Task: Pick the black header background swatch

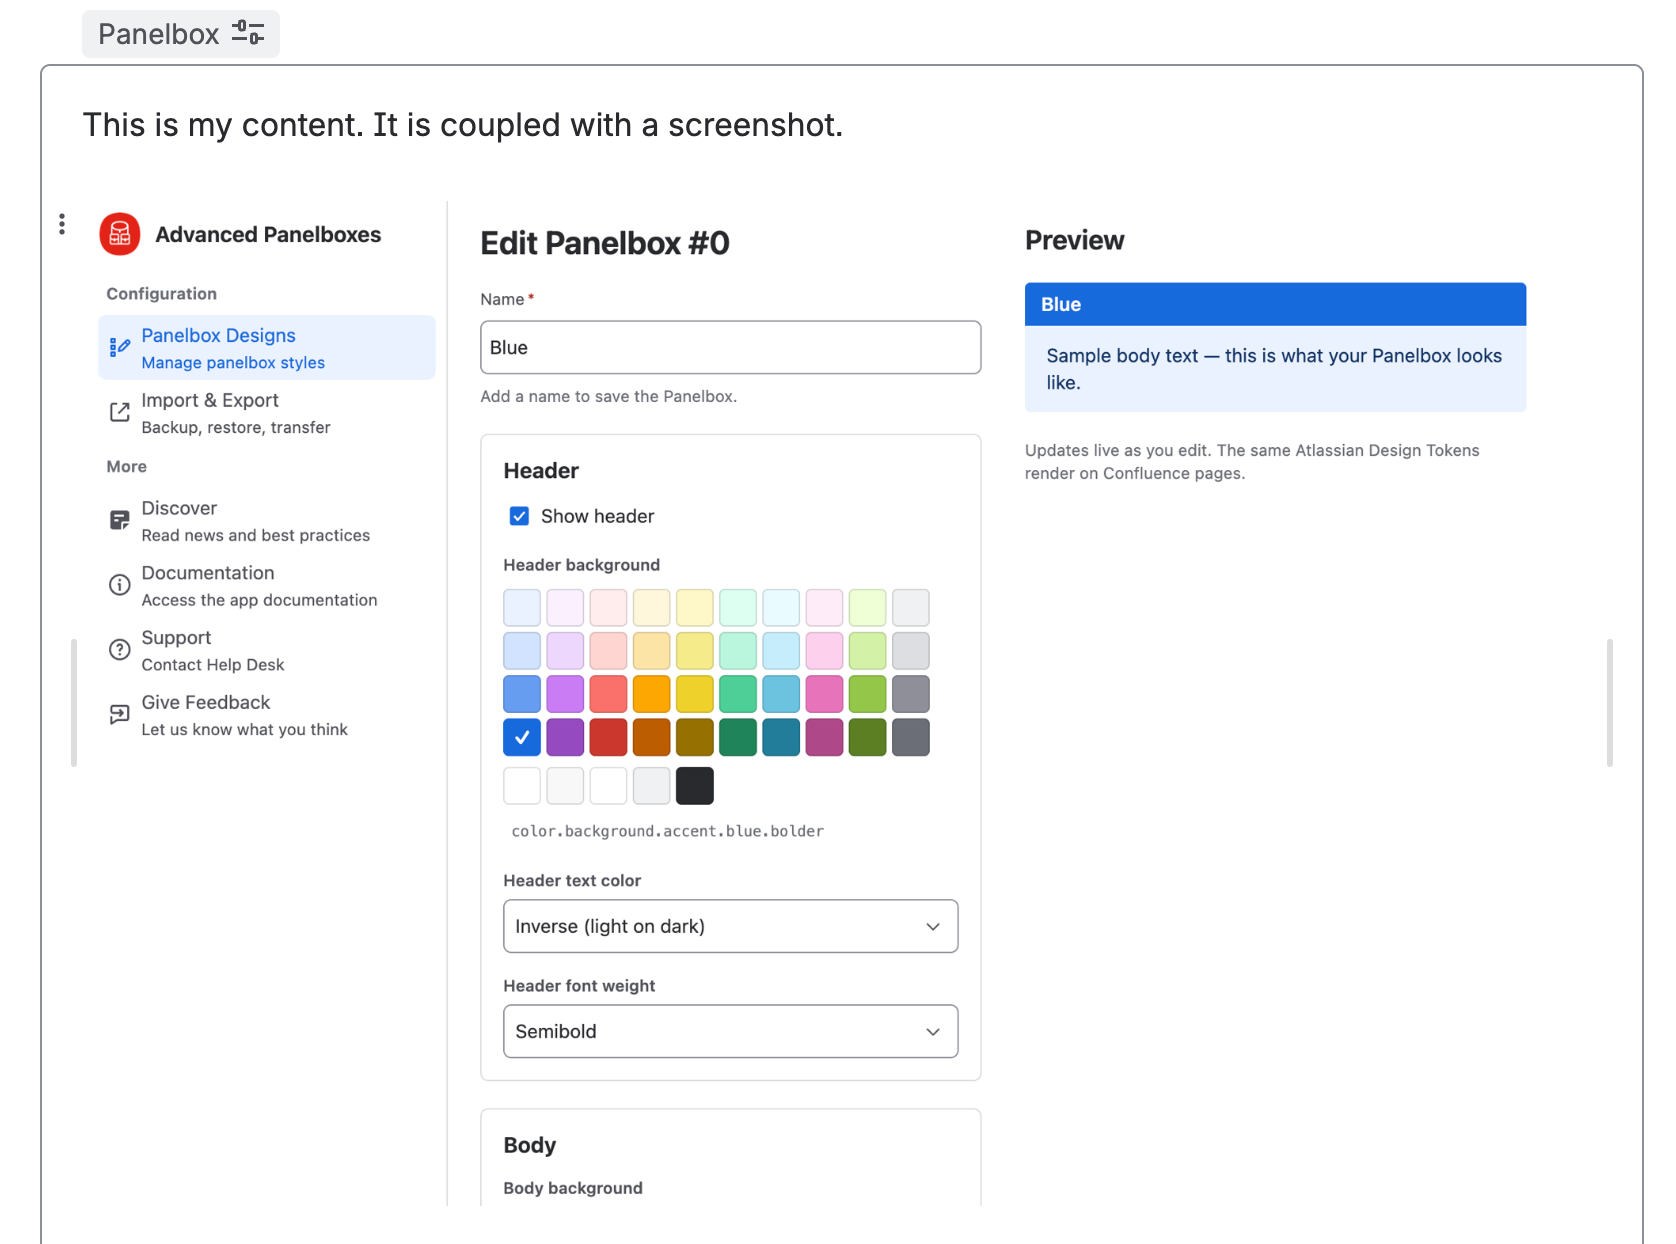Action: (x=695, y=786)
